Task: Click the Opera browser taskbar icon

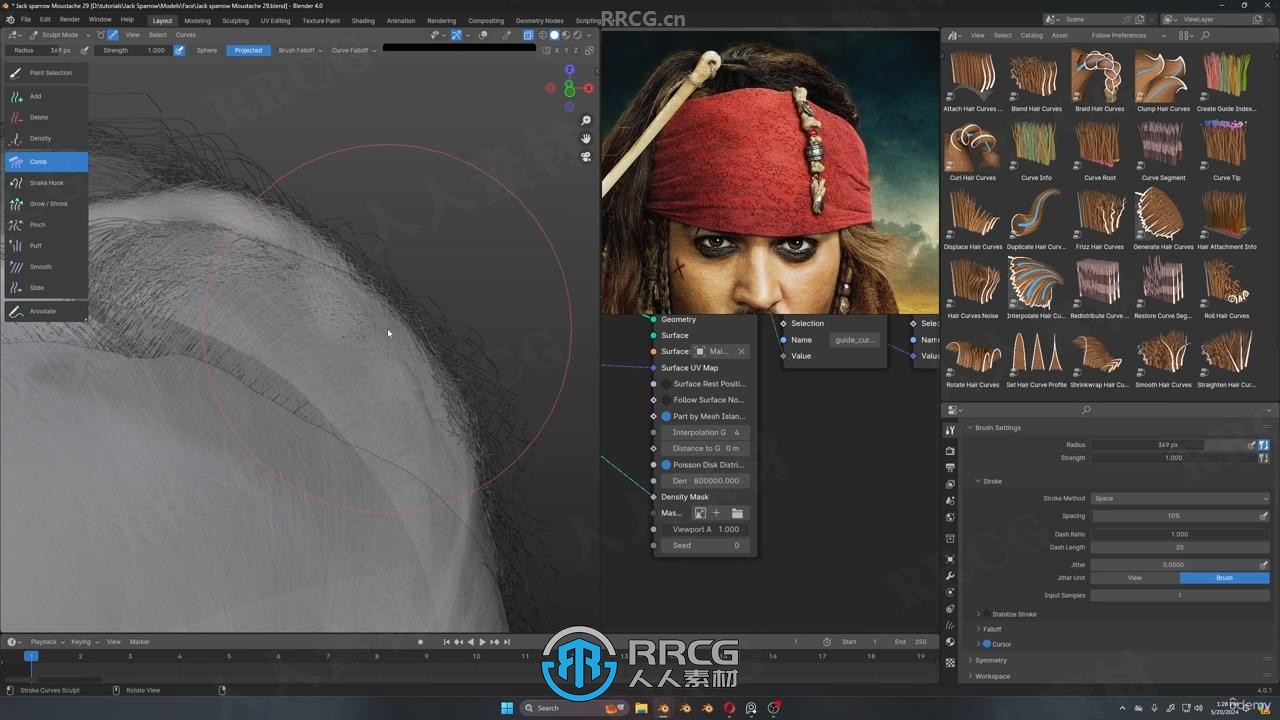Action: [729, 708]
